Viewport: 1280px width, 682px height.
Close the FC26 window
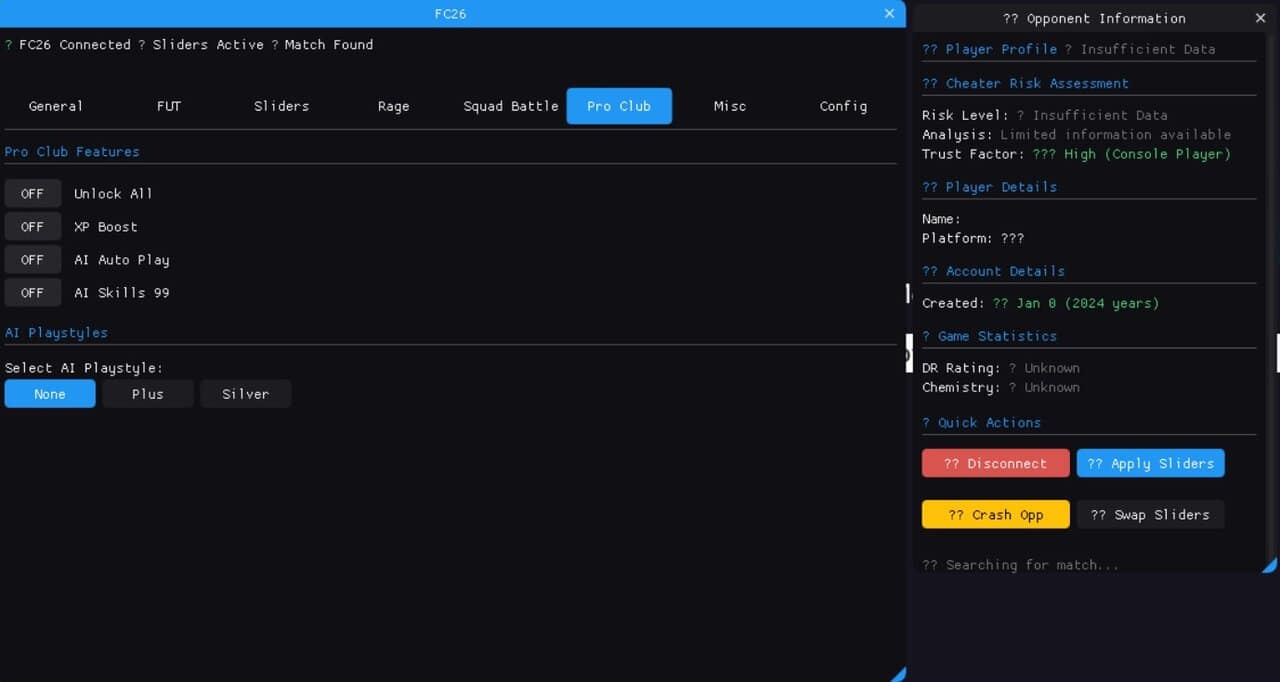tap(889, 14)
